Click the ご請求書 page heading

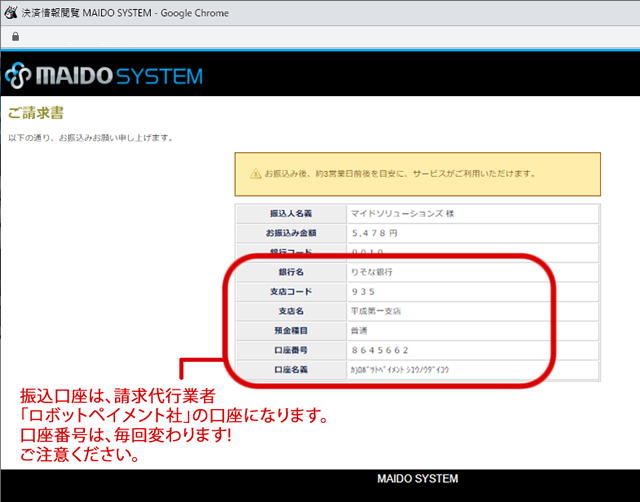coord(36,113)
